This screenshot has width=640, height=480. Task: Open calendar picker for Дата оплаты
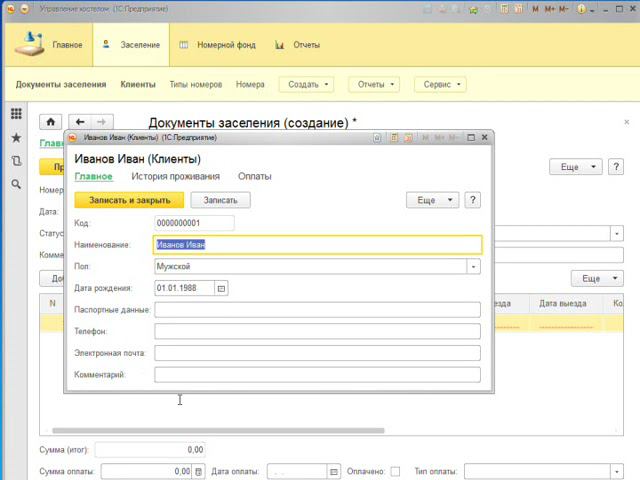[333, 471]
